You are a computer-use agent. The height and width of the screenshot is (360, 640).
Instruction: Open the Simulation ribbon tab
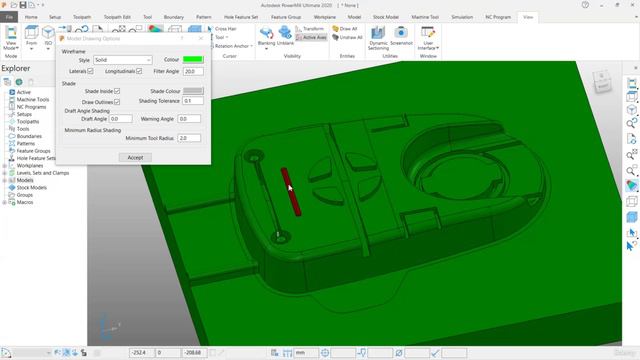pos(462,17)
